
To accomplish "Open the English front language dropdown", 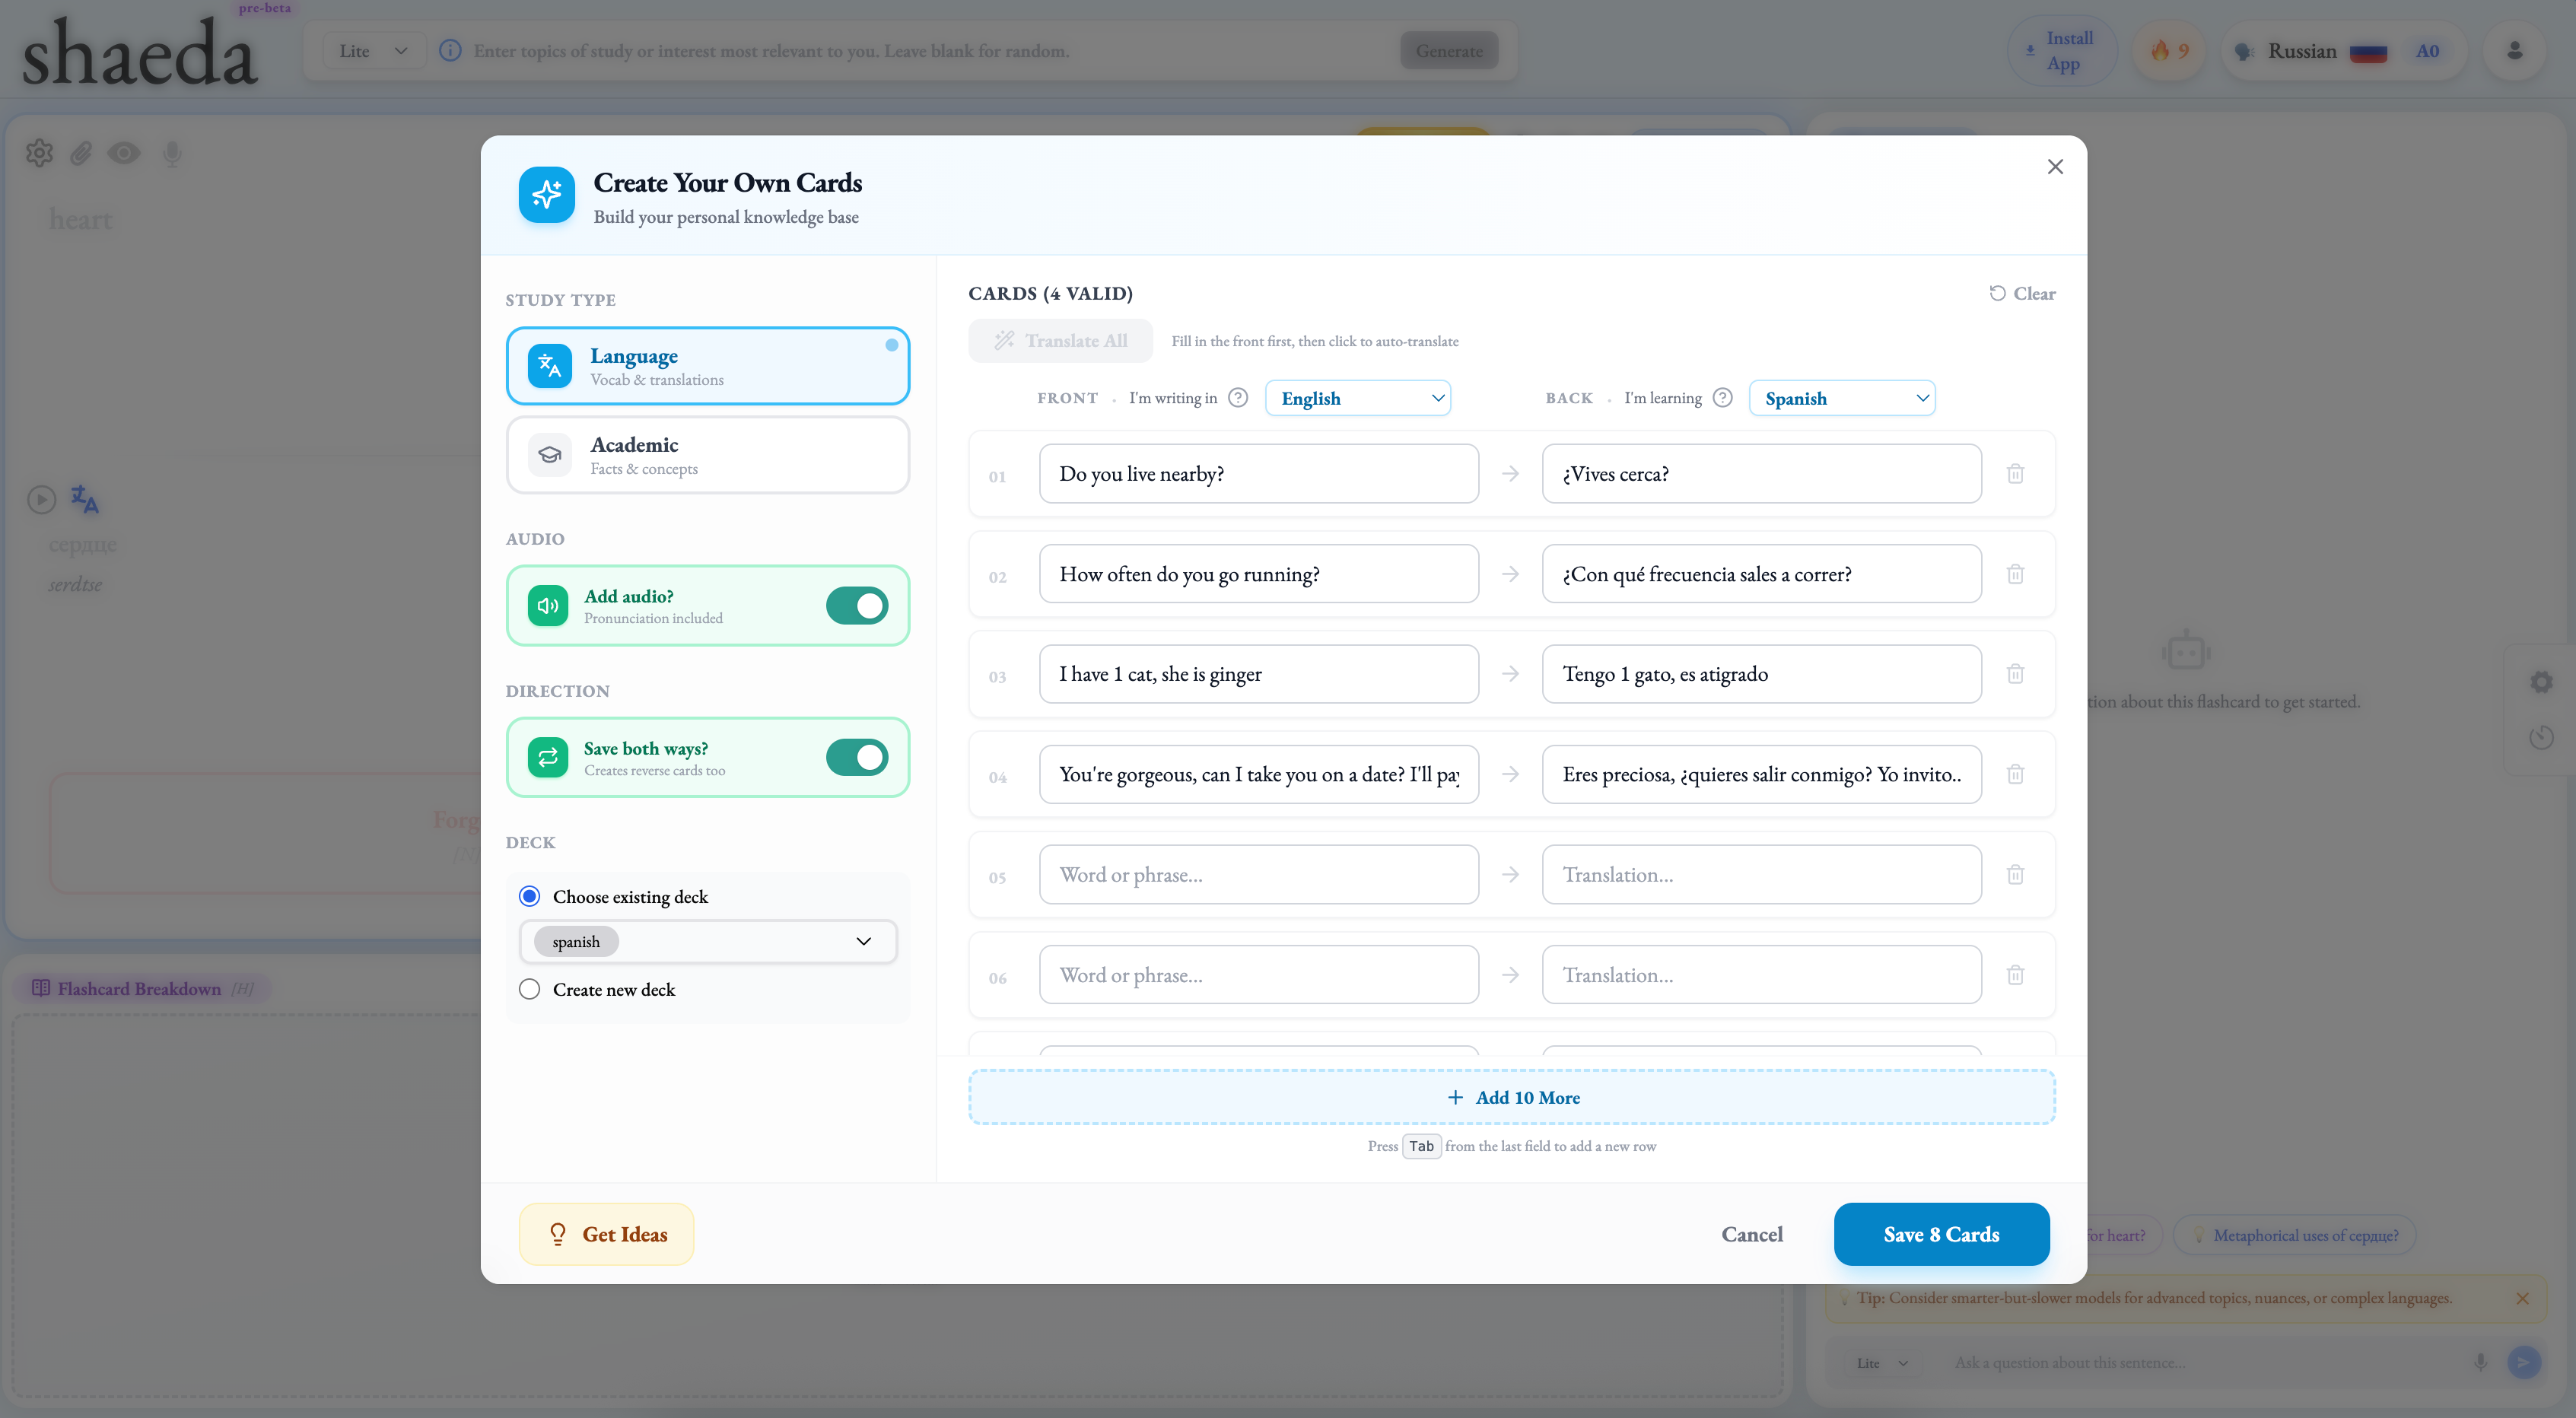I will [x=1358, y=398].
